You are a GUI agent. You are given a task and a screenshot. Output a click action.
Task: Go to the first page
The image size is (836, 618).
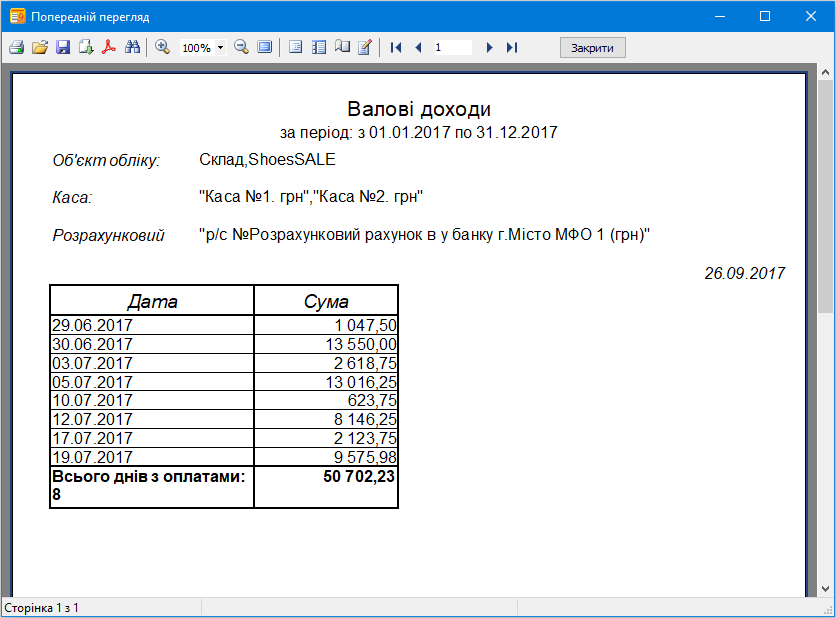(x=396, y=47)
